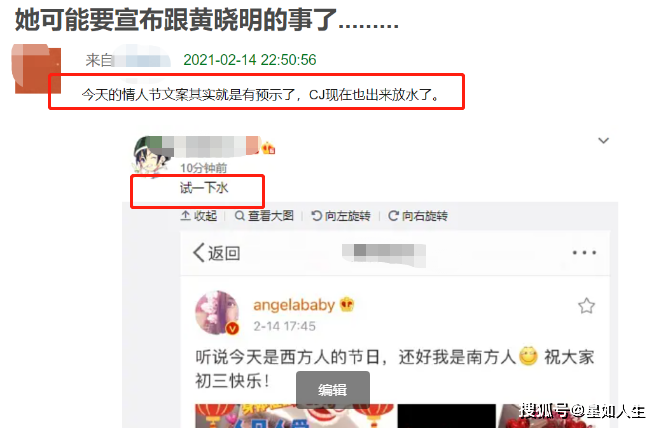Click the upload arrow icon beside 收起
The image size is (660, 428).
pos(185,216)
